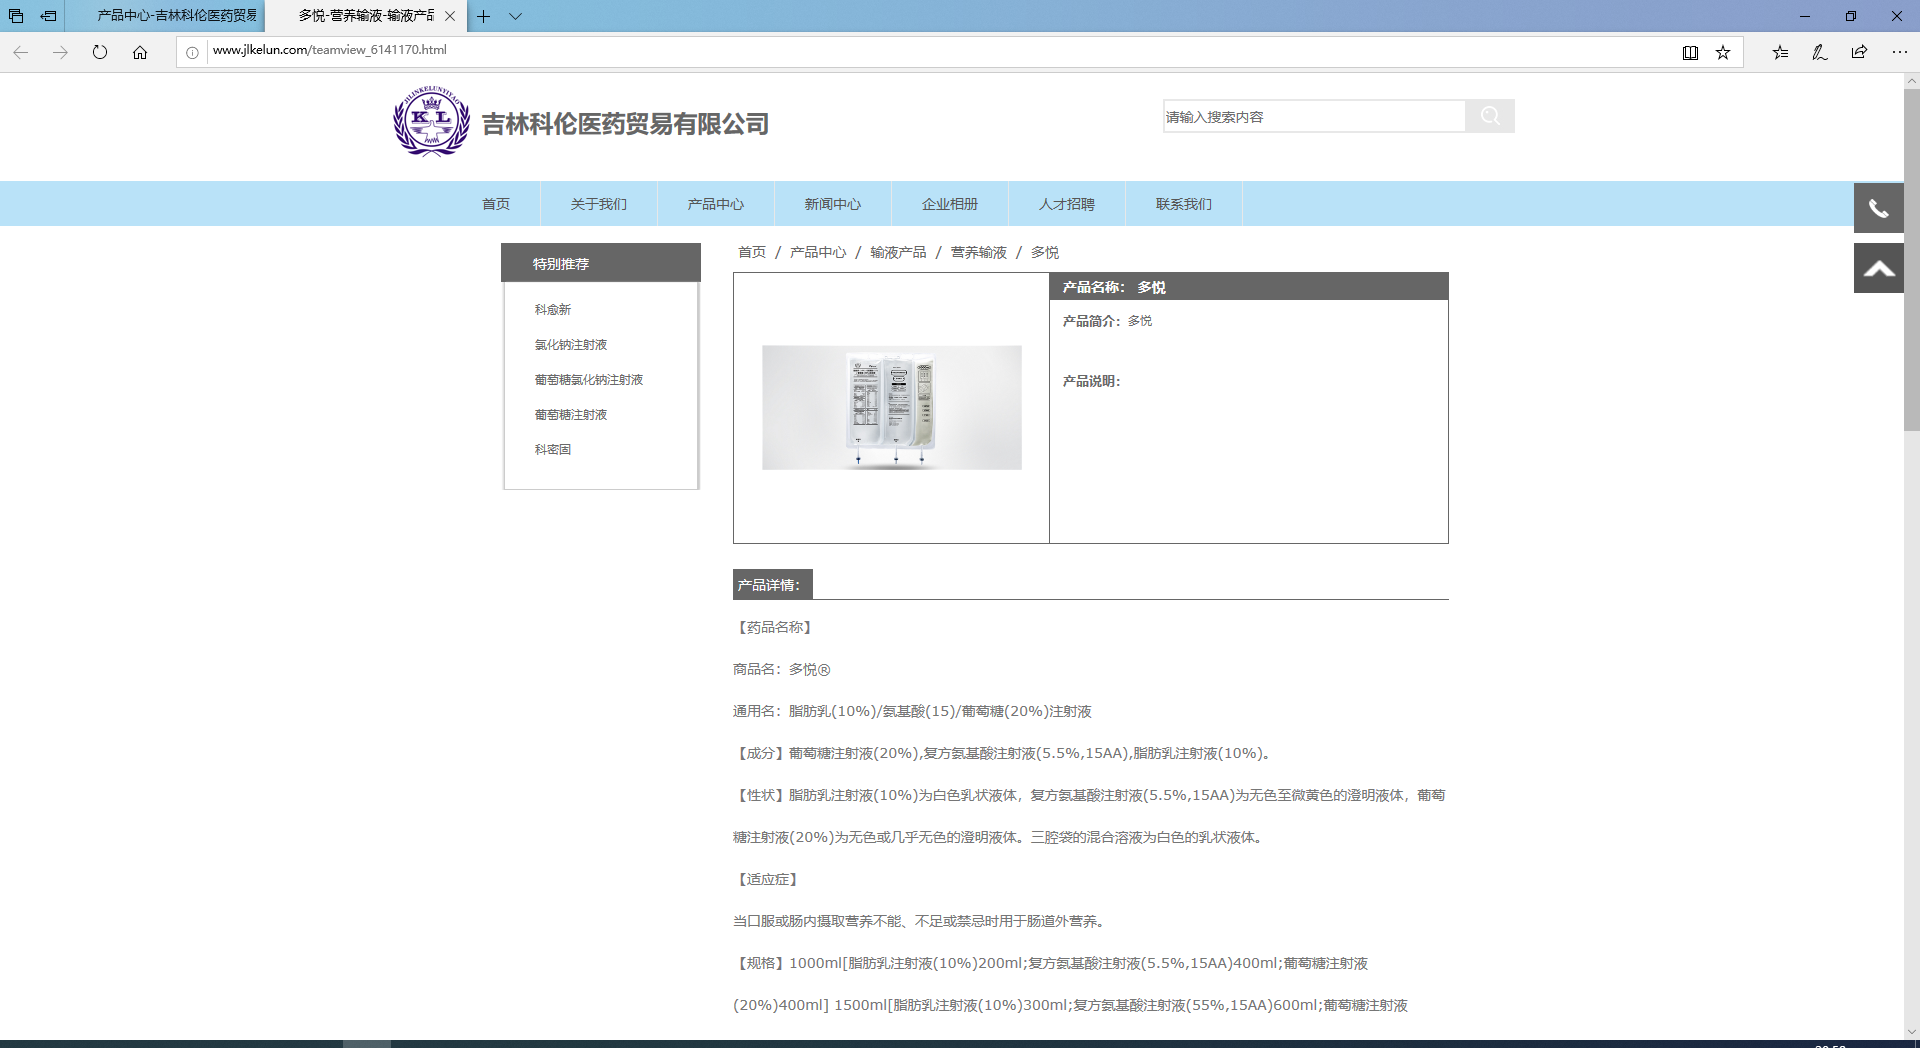This screenshot has height=1048, width=1920.
Task: Click the scrollbar up arrow
Action: tap(1911, 81)
